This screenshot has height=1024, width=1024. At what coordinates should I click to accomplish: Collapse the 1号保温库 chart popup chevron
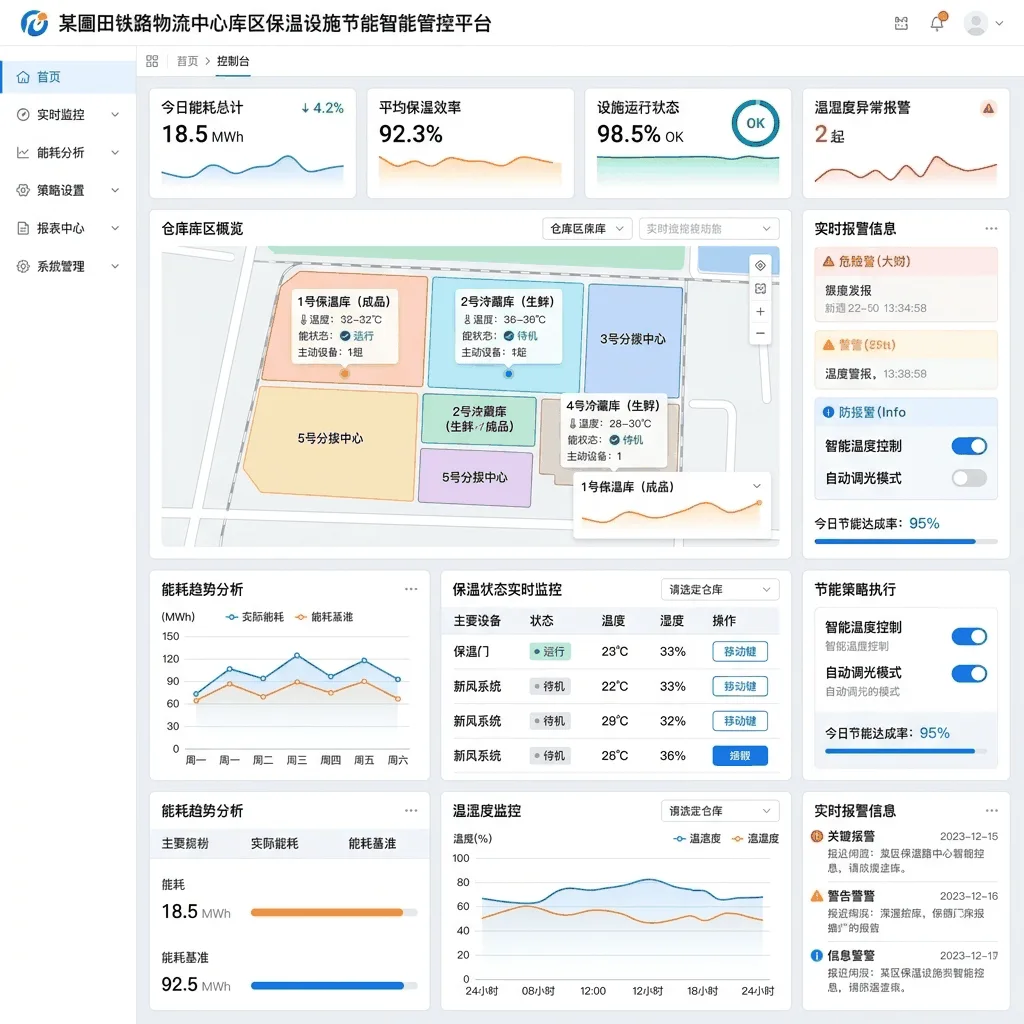757,487
